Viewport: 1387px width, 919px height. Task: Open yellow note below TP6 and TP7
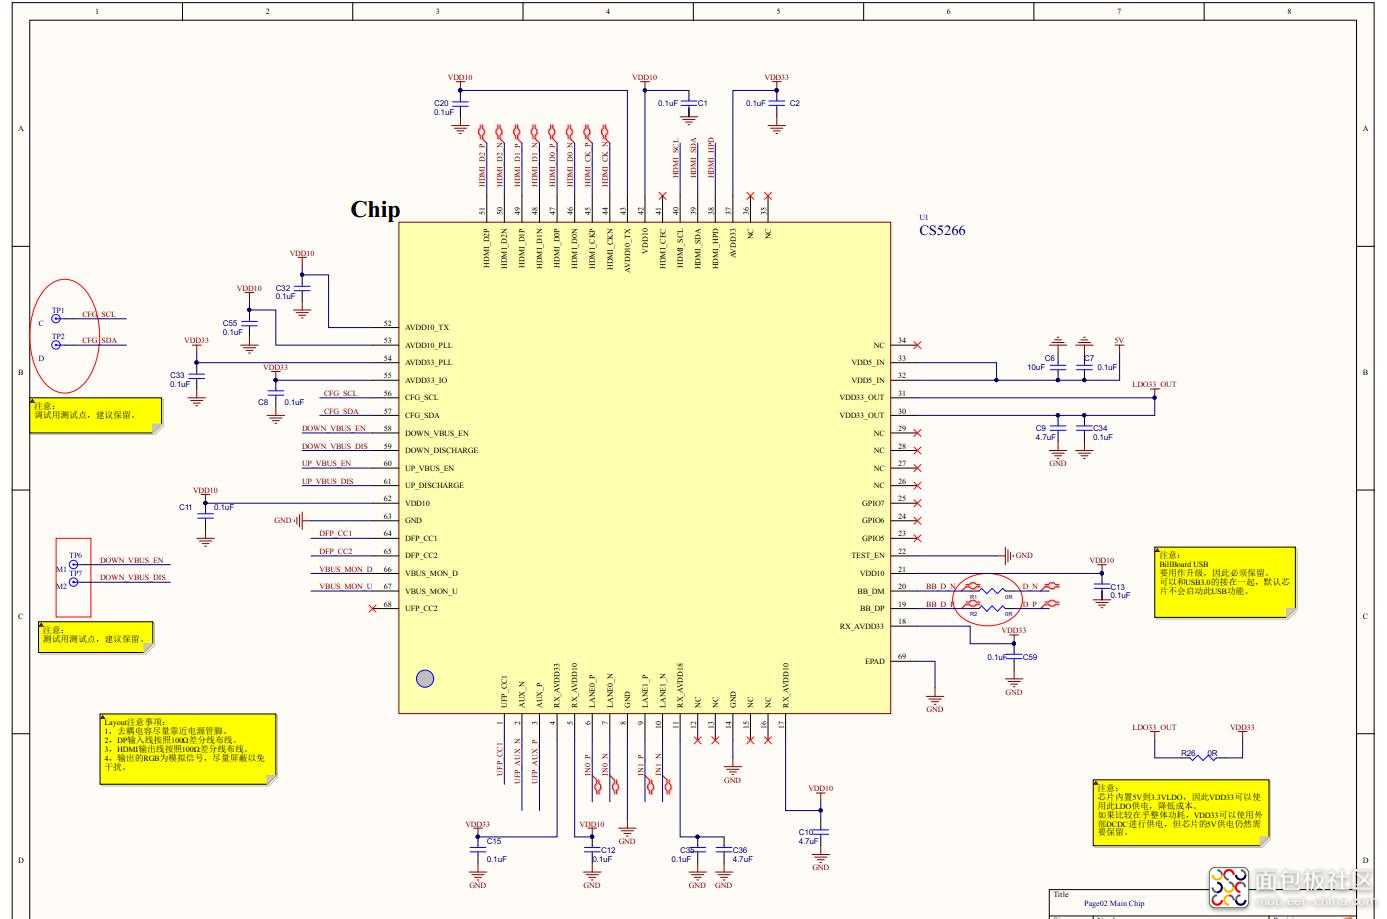tap(97, 637)
